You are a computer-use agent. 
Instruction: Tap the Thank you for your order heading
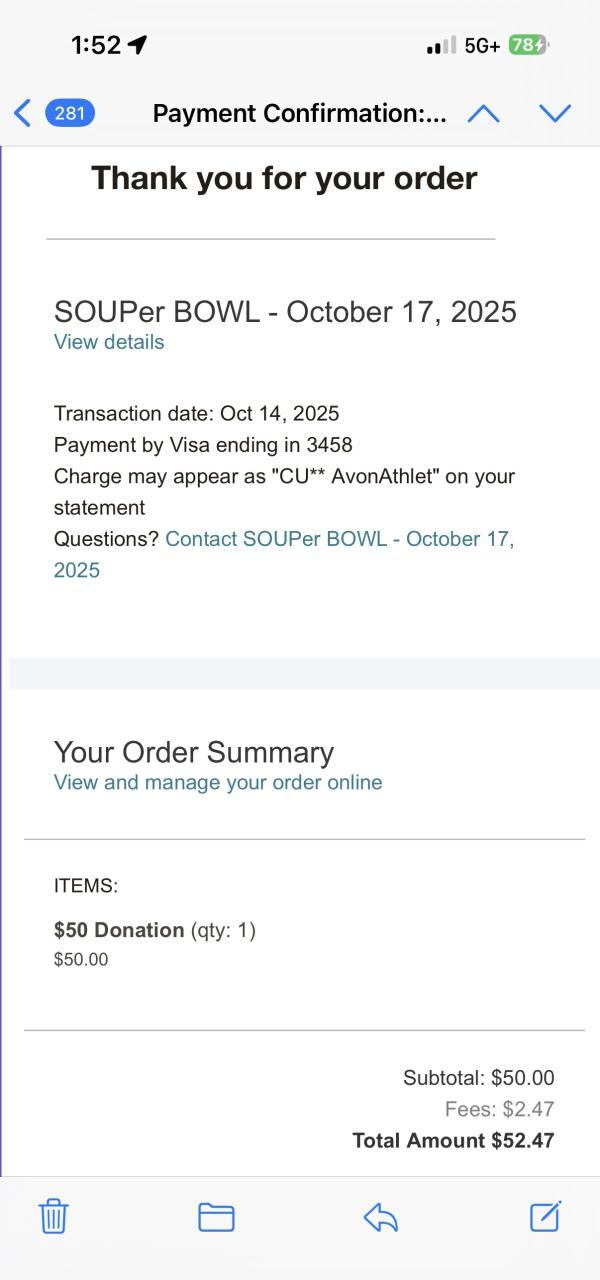(284, 178)
